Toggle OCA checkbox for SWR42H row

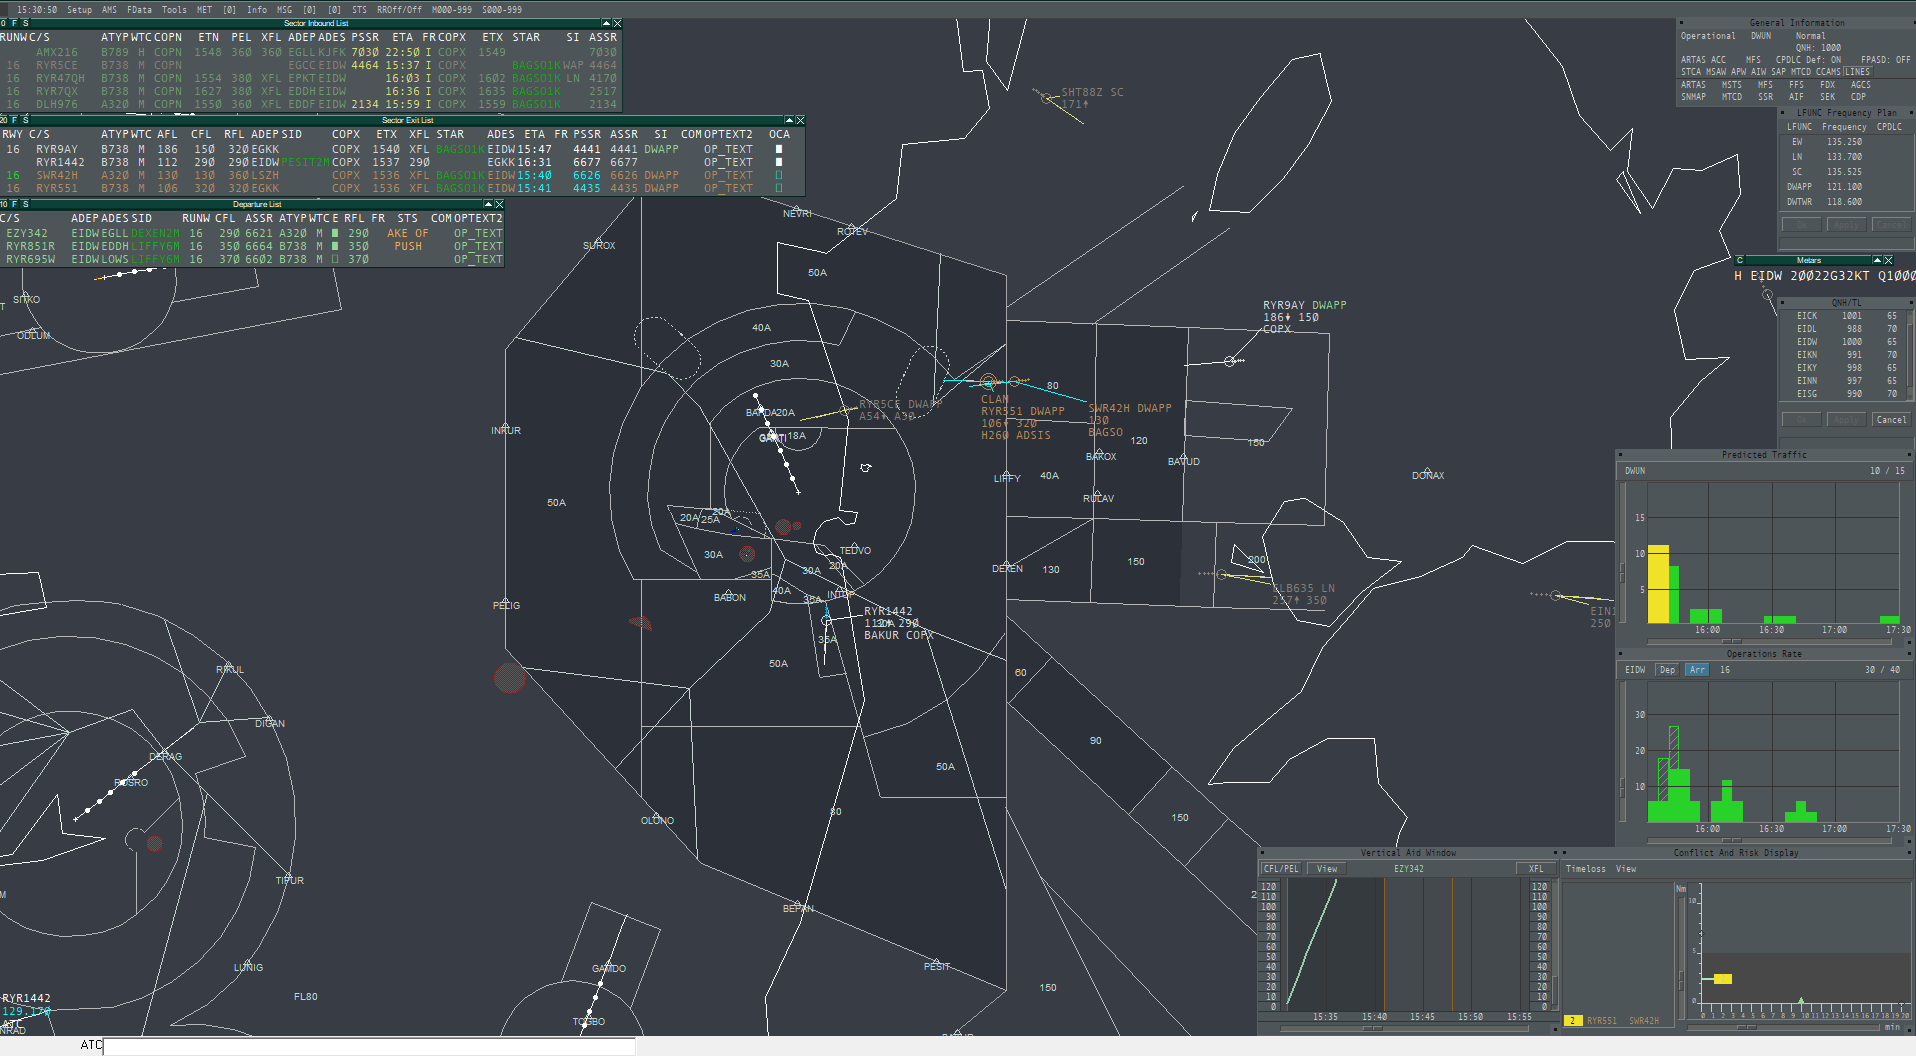point(779,175)
